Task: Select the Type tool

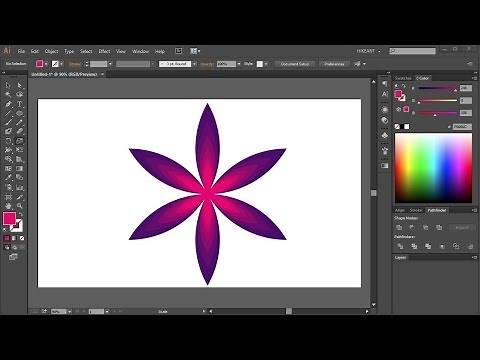Action: 20,104
